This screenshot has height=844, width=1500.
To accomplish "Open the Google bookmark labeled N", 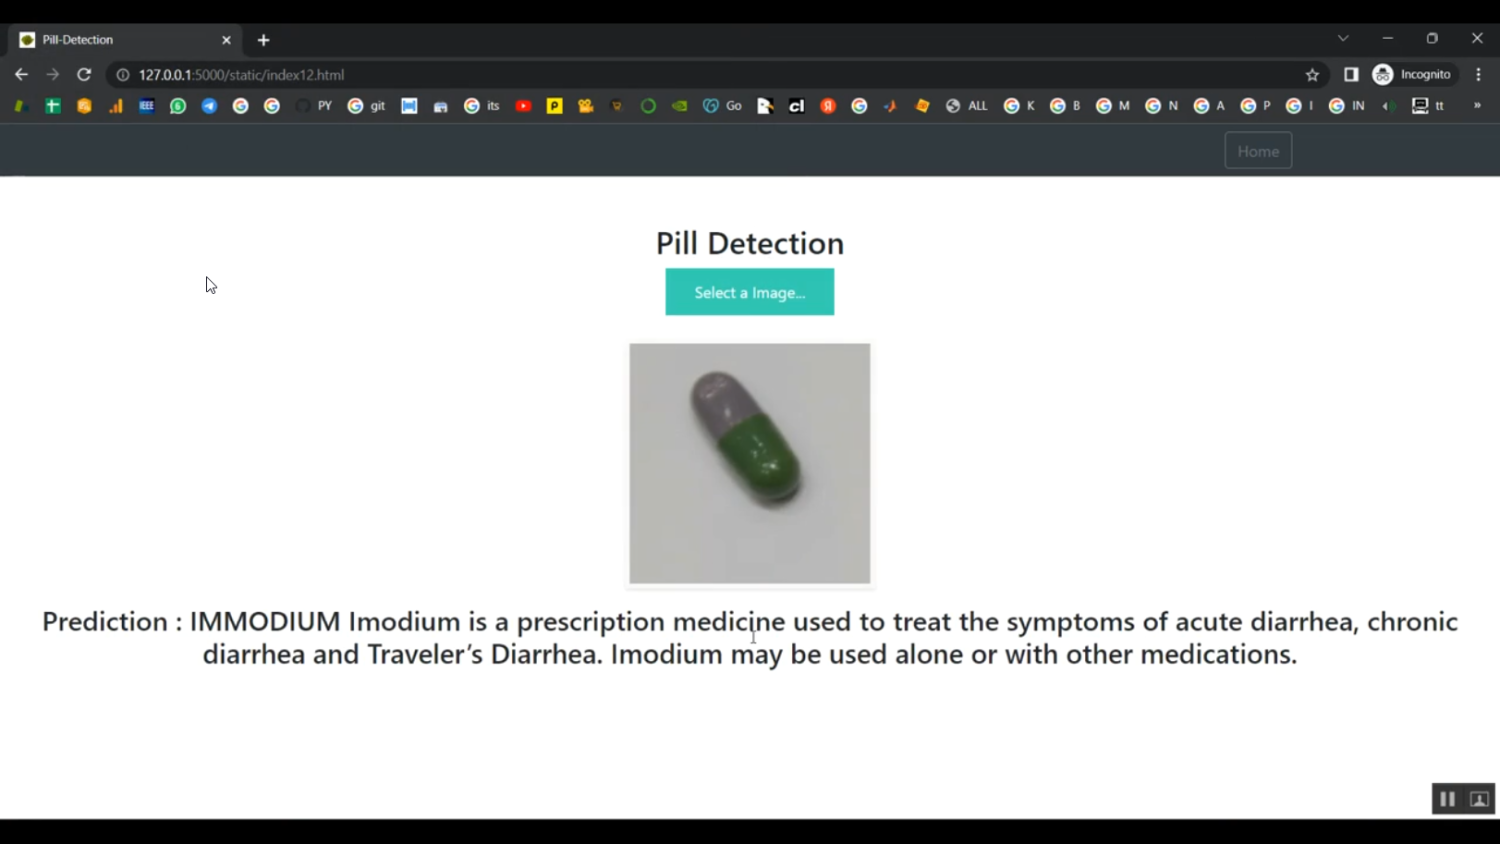I will click(x=1161, y=106).
